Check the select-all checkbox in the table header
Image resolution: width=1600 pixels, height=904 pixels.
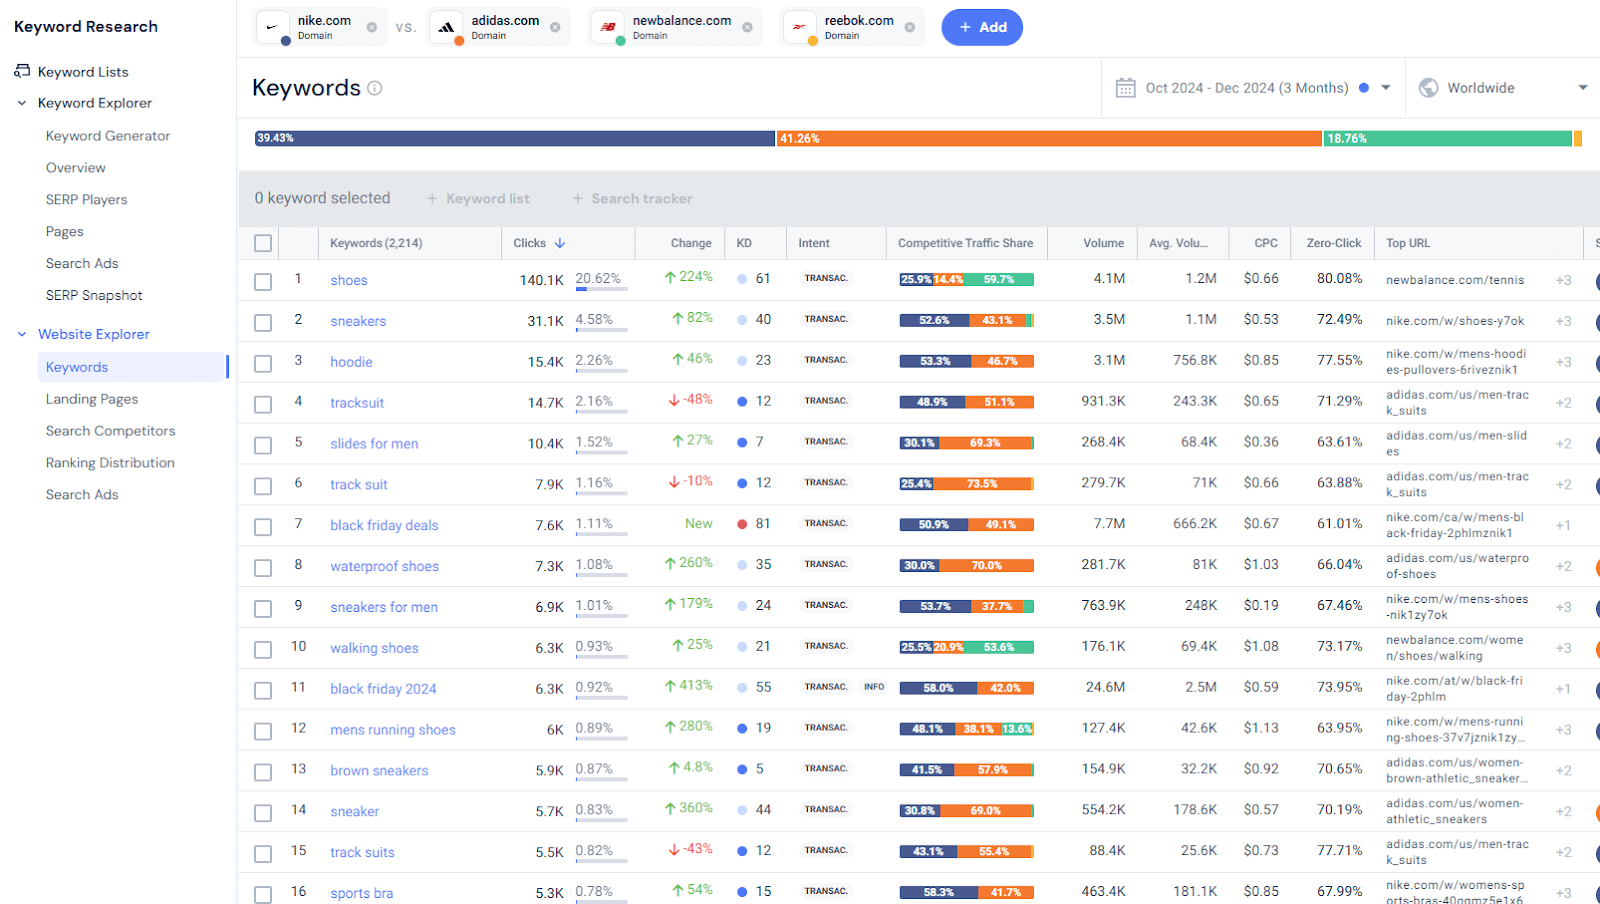262,242
